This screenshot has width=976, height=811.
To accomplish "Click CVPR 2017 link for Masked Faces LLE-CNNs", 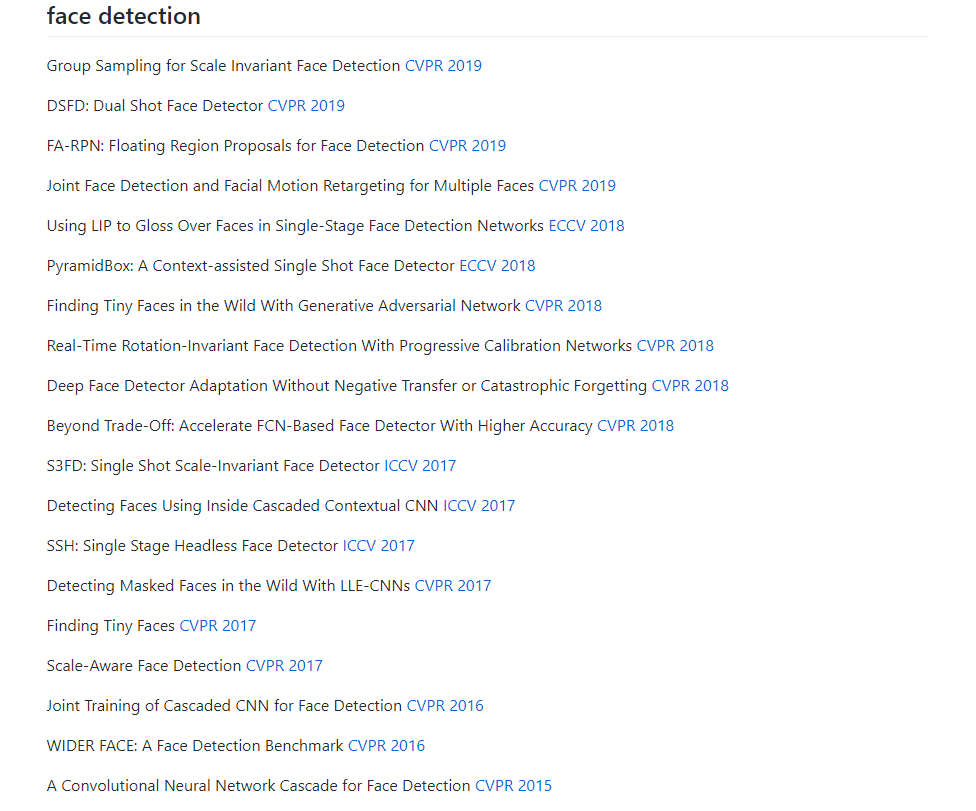I will click(453, 586).
